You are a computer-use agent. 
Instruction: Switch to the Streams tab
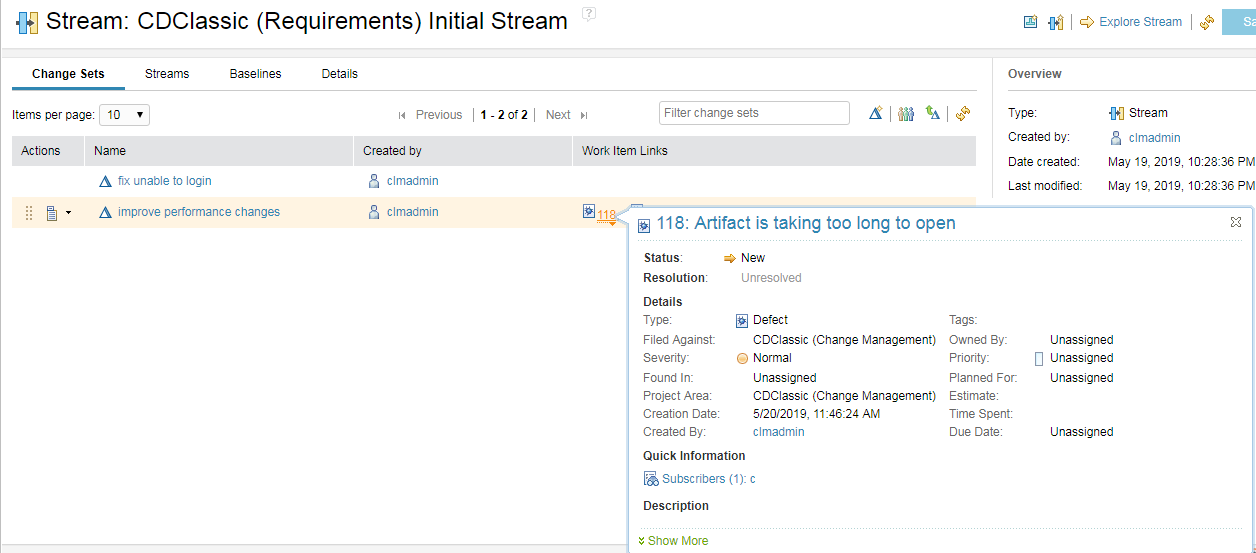tap(167, 74)
